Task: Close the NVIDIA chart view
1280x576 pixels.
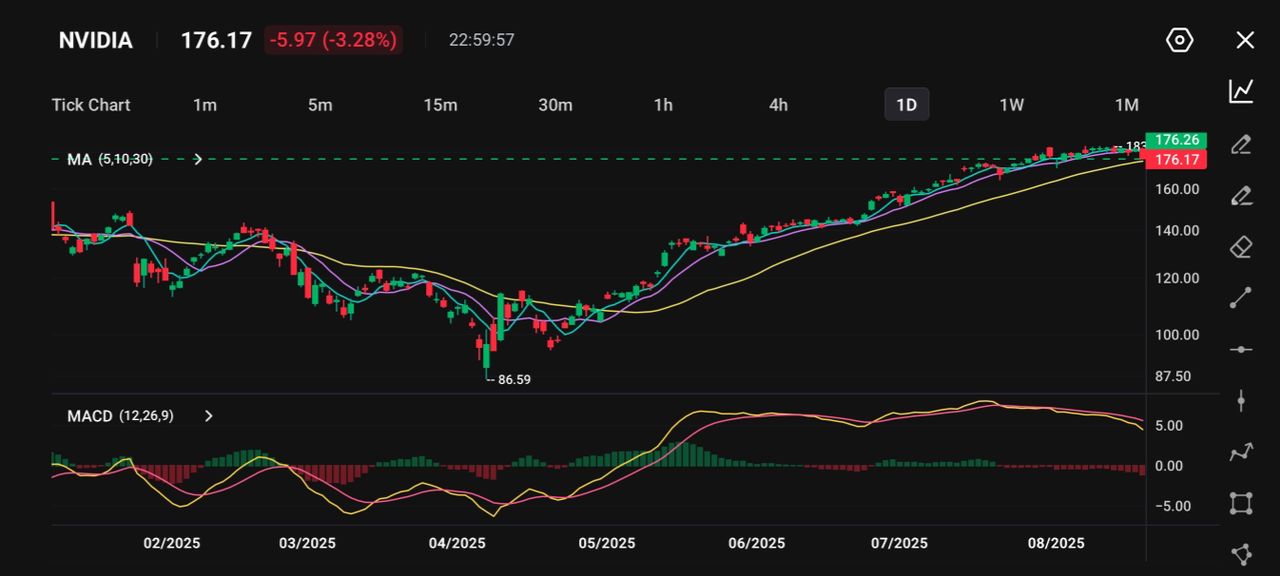Action: tap(1245, 40)
